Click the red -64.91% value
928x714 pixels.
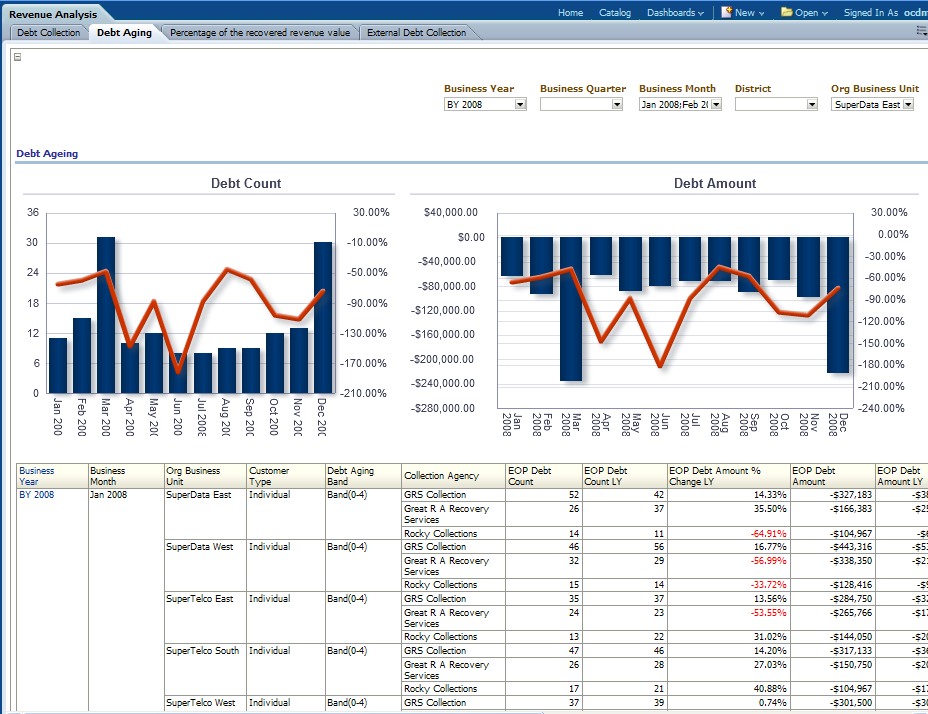pyautogui.click(x=768, y=534)
